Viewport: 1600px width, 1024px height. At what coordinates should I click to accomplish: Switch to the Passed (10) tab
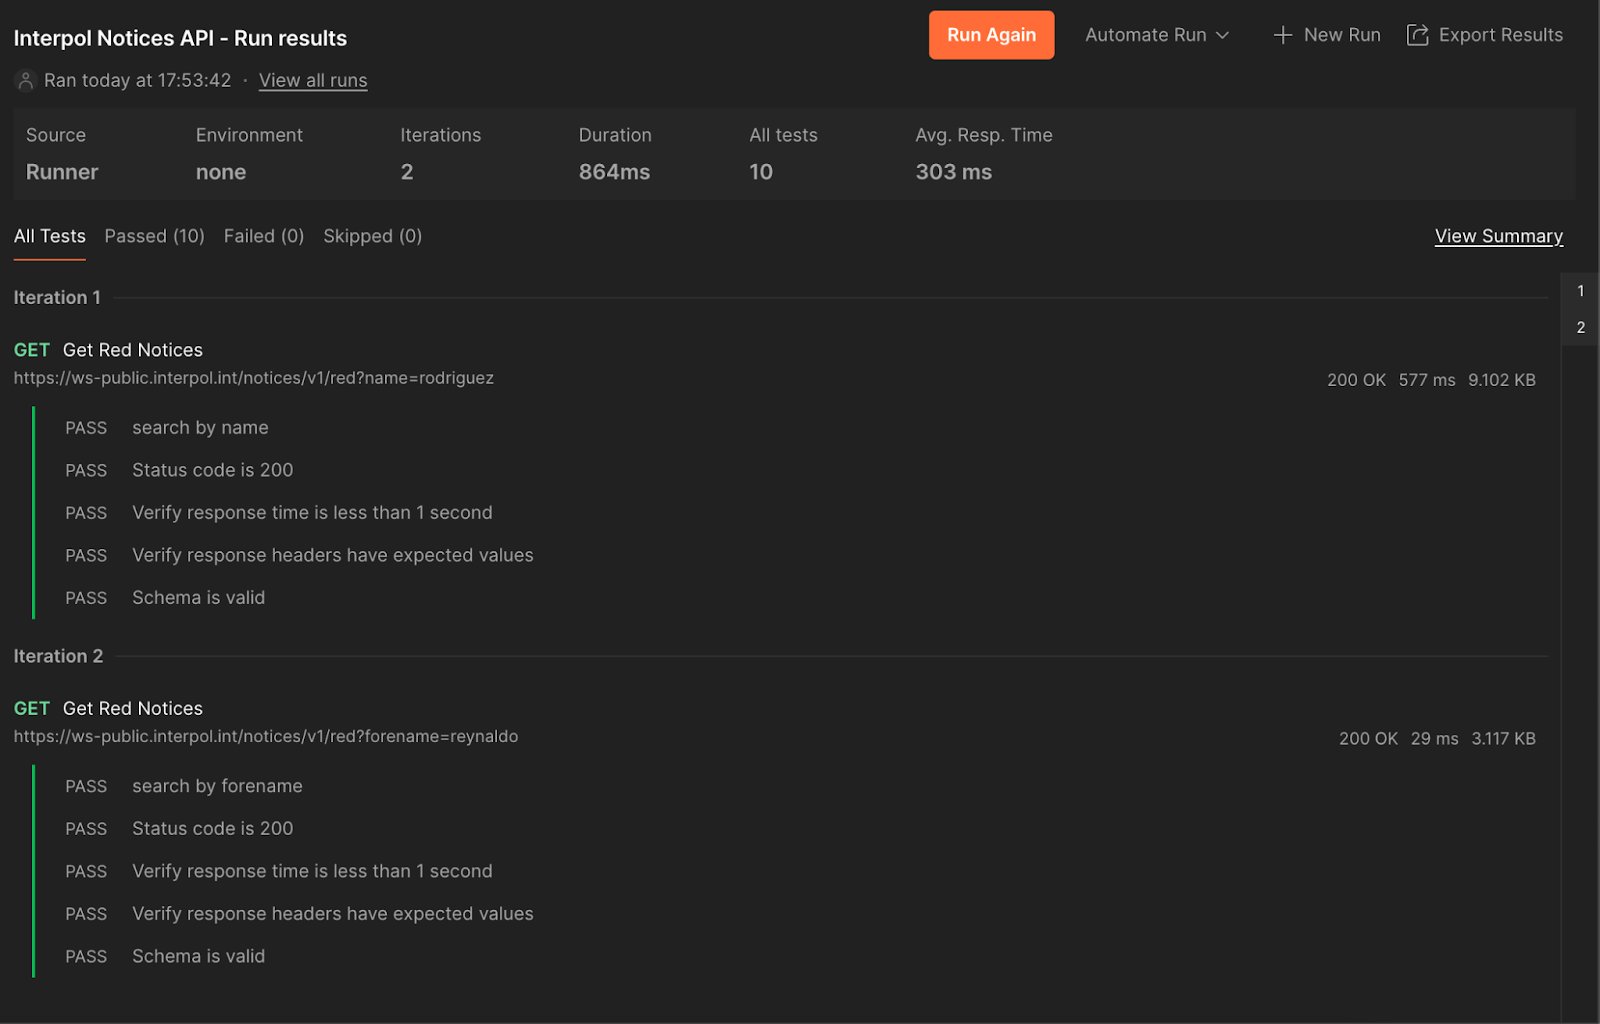153,236
